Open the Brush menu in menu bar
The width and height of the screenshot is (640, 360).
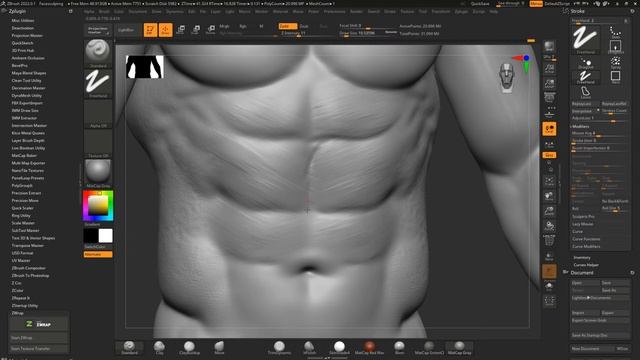[x=104, y=12]
